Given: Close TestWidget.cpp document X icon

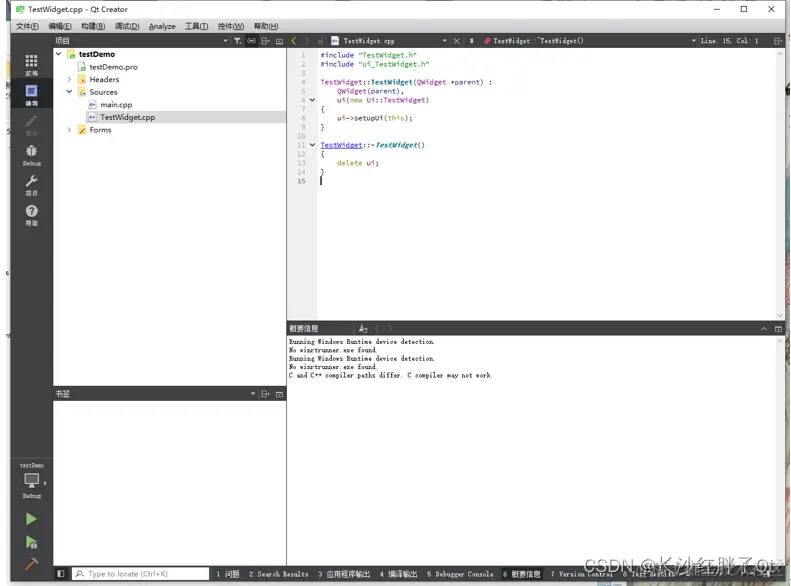Looking at the screenshot, I should [457, 41].
